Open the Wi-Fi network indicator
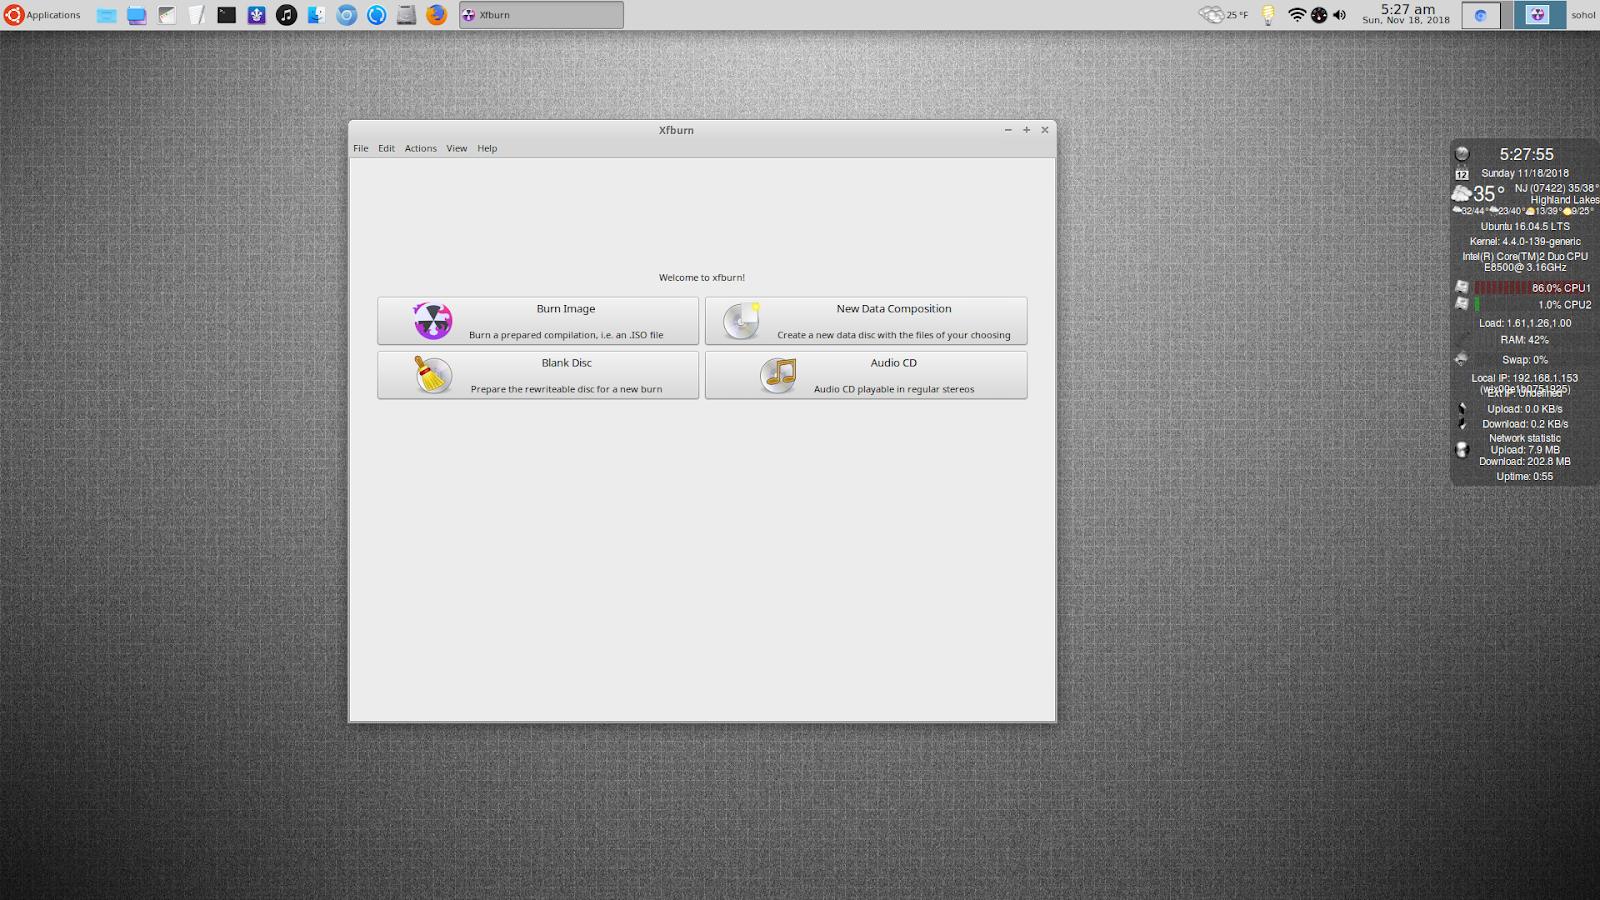Image resolution: width=1600 pixels, height=900 pixels. (1297, 15)
